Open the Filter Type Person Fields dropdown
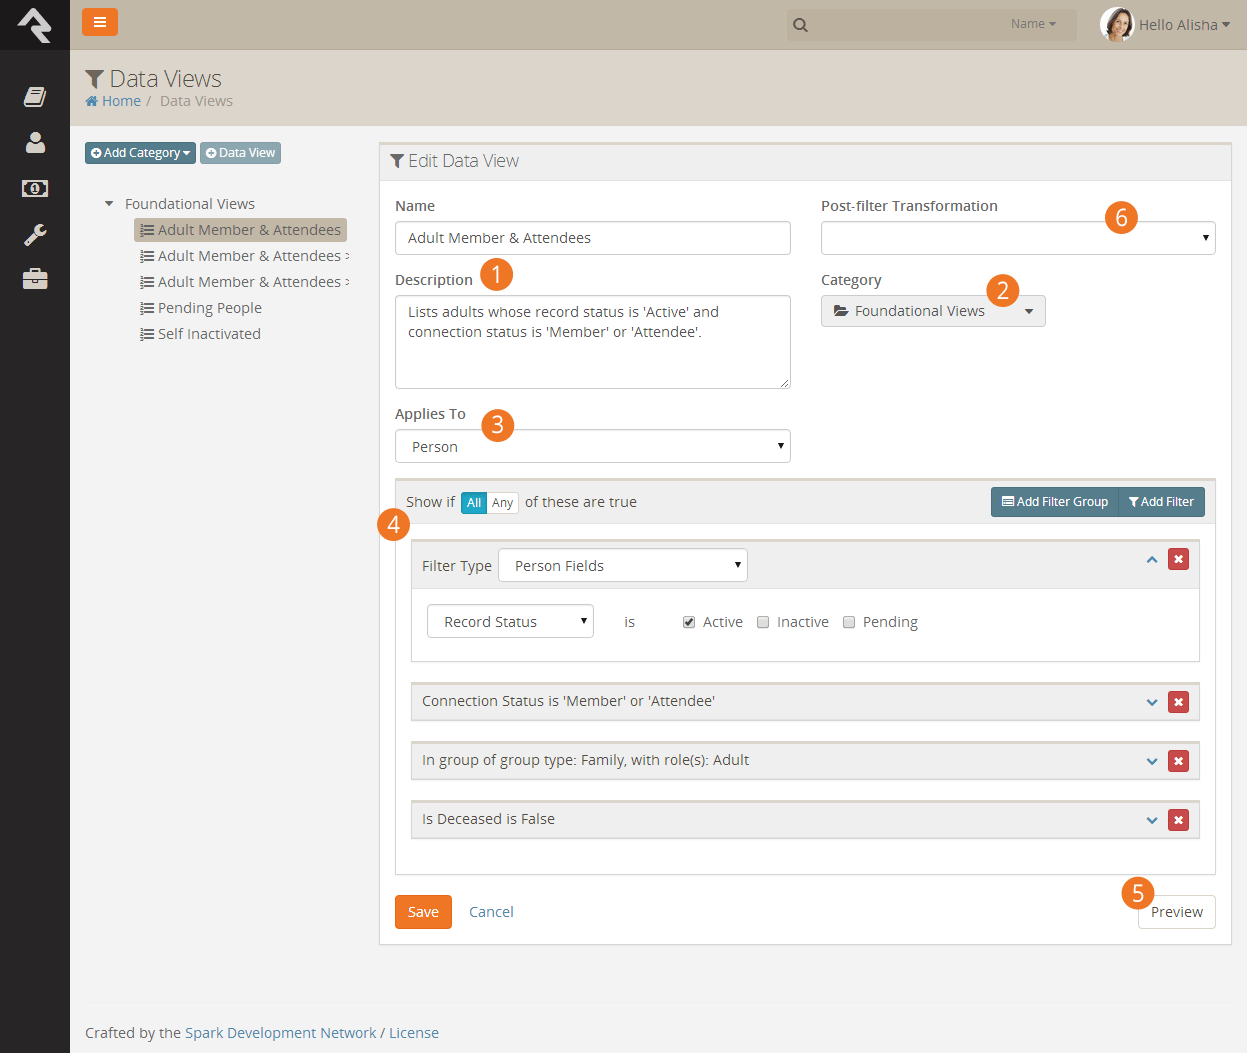The image size is (1247, 1053). (623, 565)
